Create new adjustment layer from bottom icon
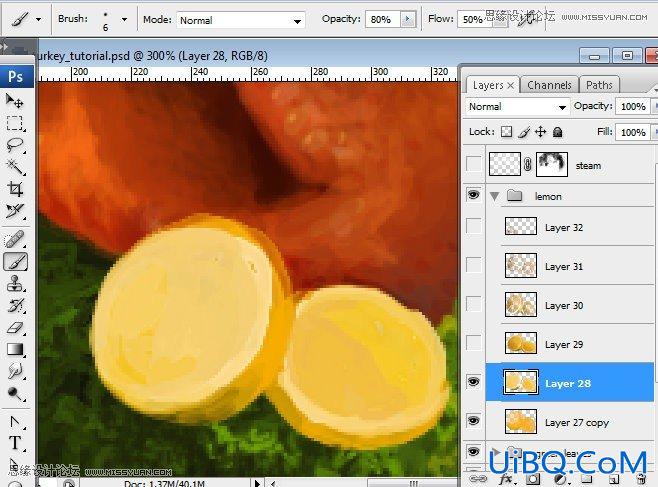Screen dimensions: 658x487 [560, 479]
